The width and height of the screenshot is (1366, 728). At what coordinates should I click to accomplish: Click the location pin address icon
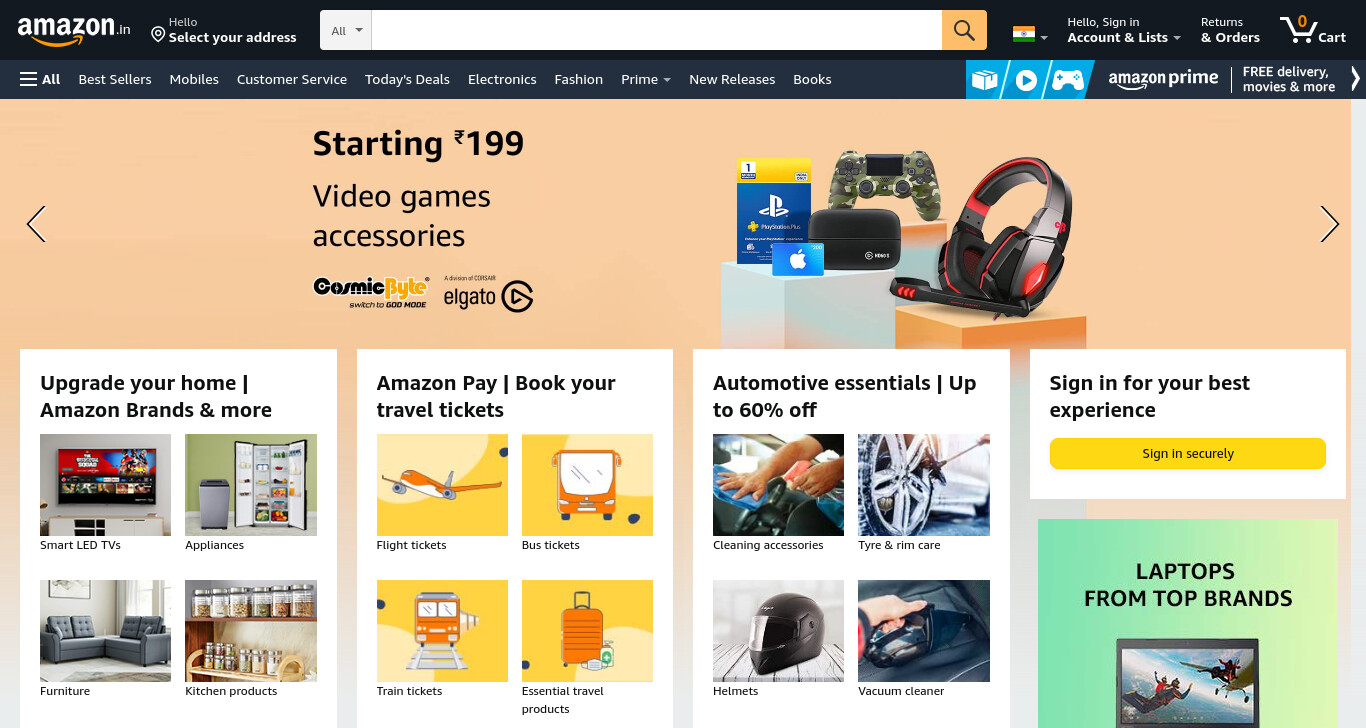tap(158, 35)
